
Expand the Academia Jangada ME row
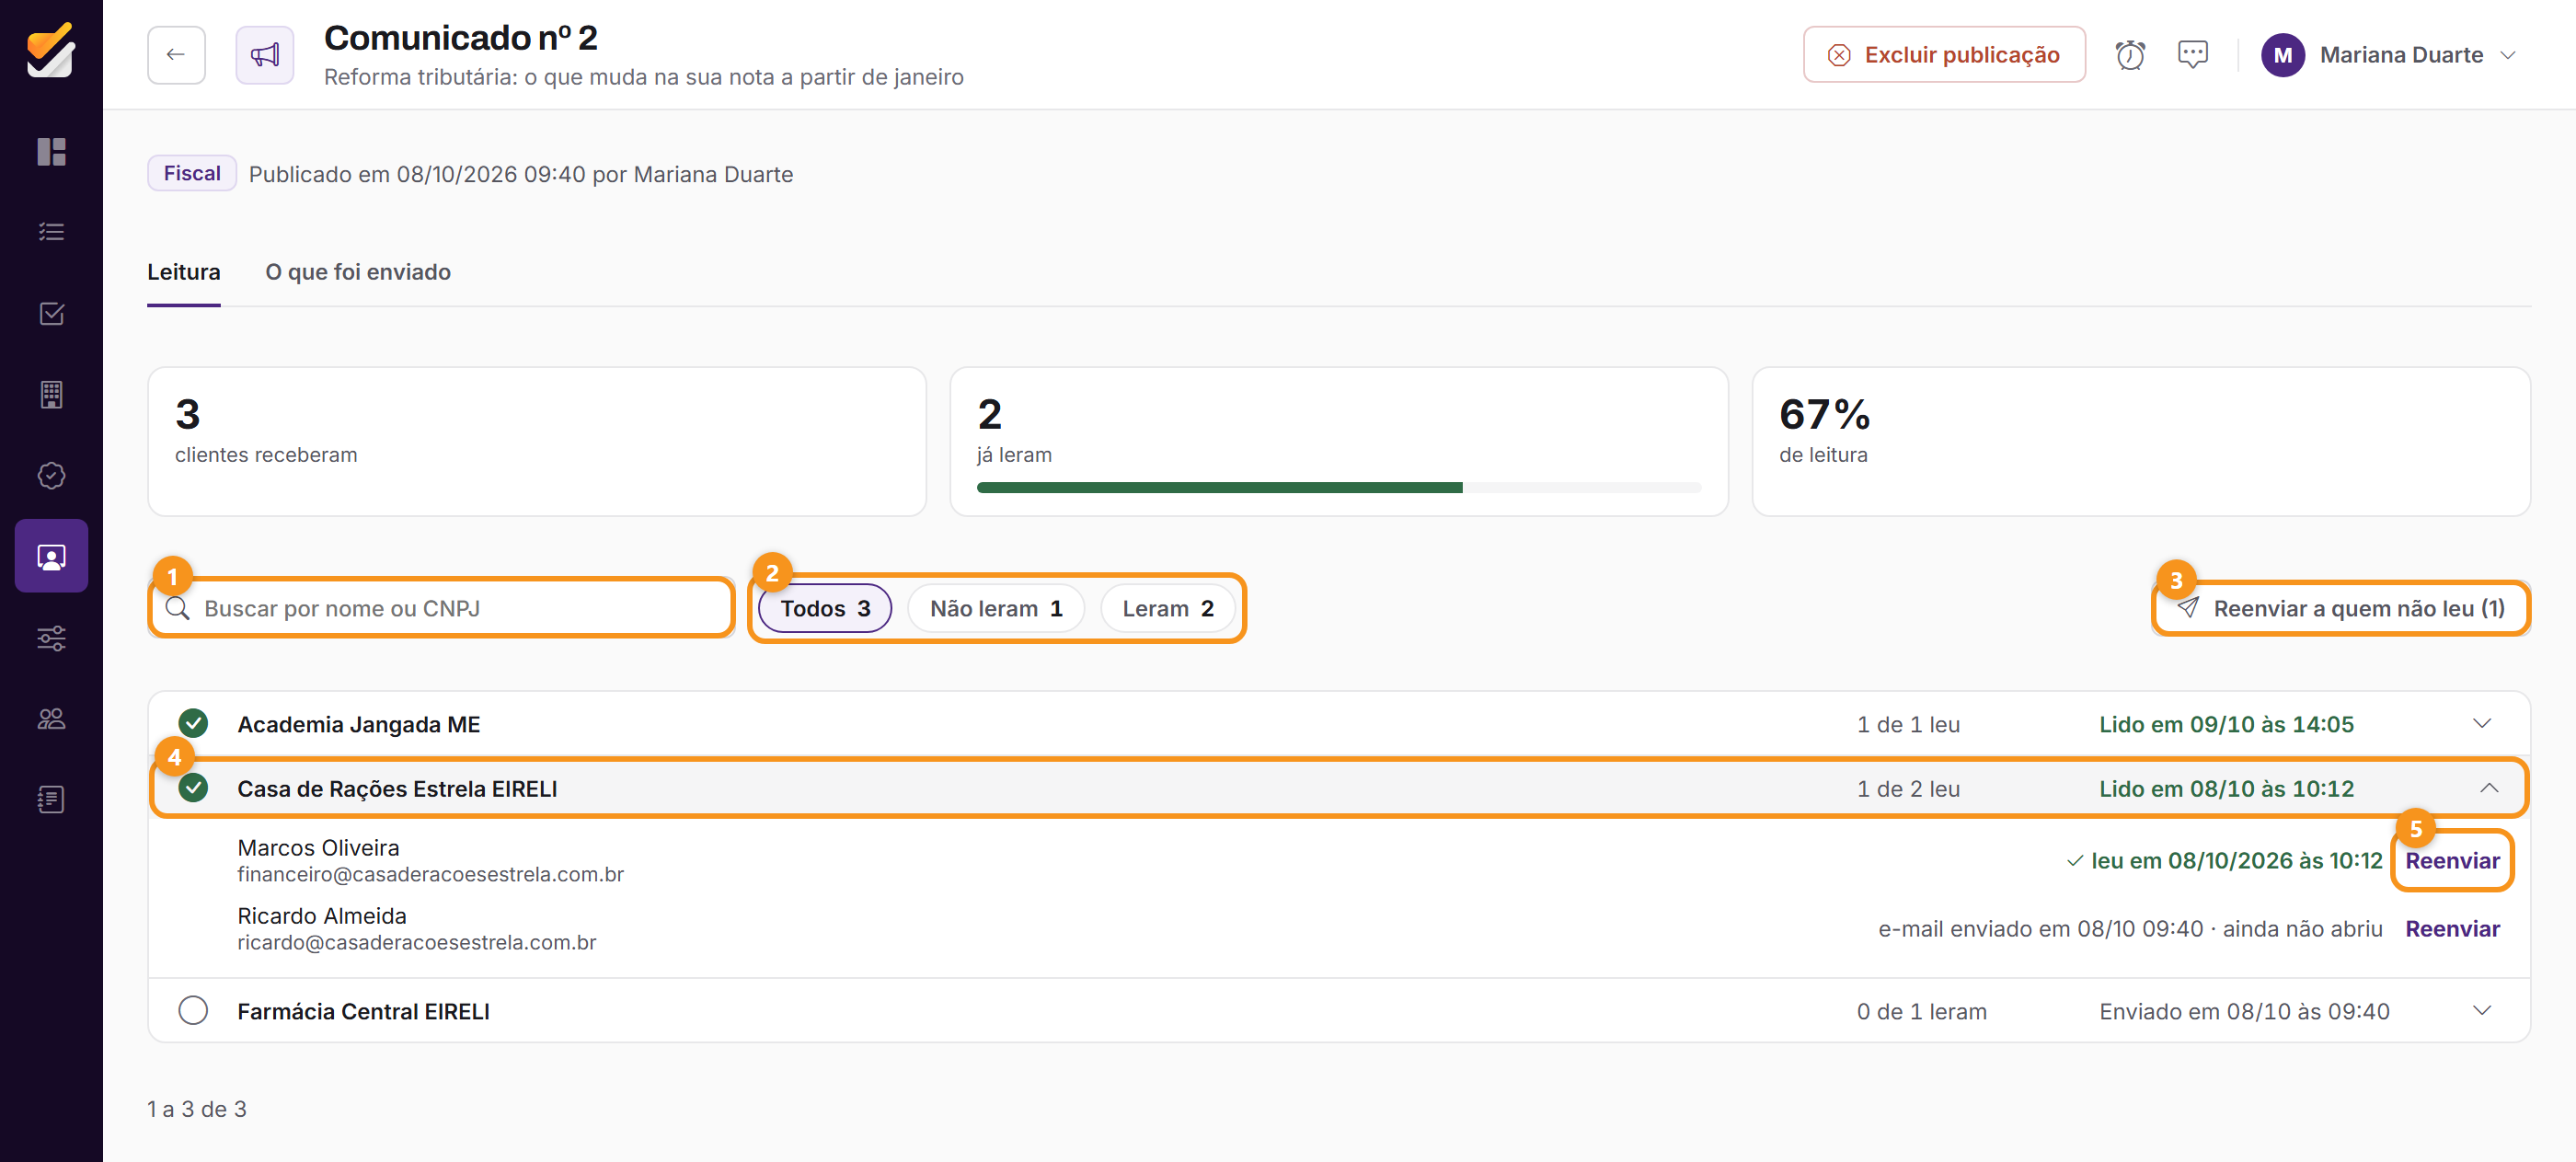tap(2482, 724)
